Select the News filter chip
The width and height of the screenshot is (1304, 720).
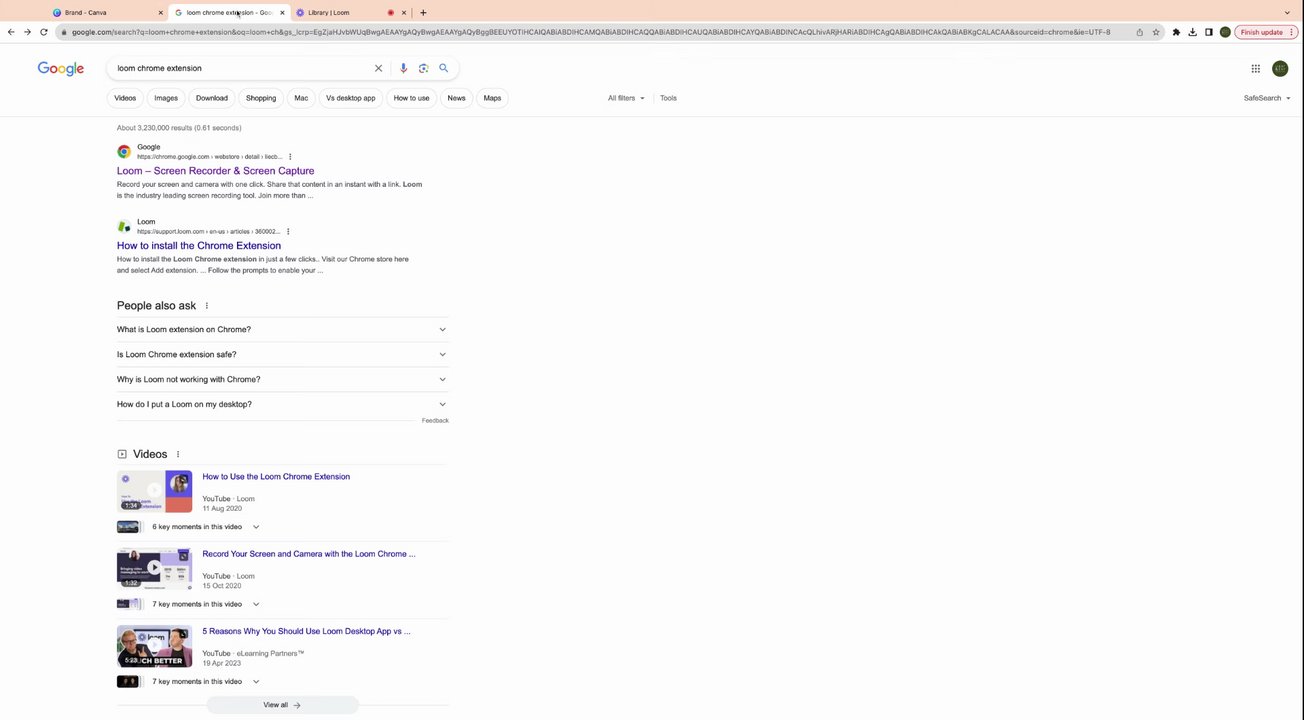[x=456, y=98]
